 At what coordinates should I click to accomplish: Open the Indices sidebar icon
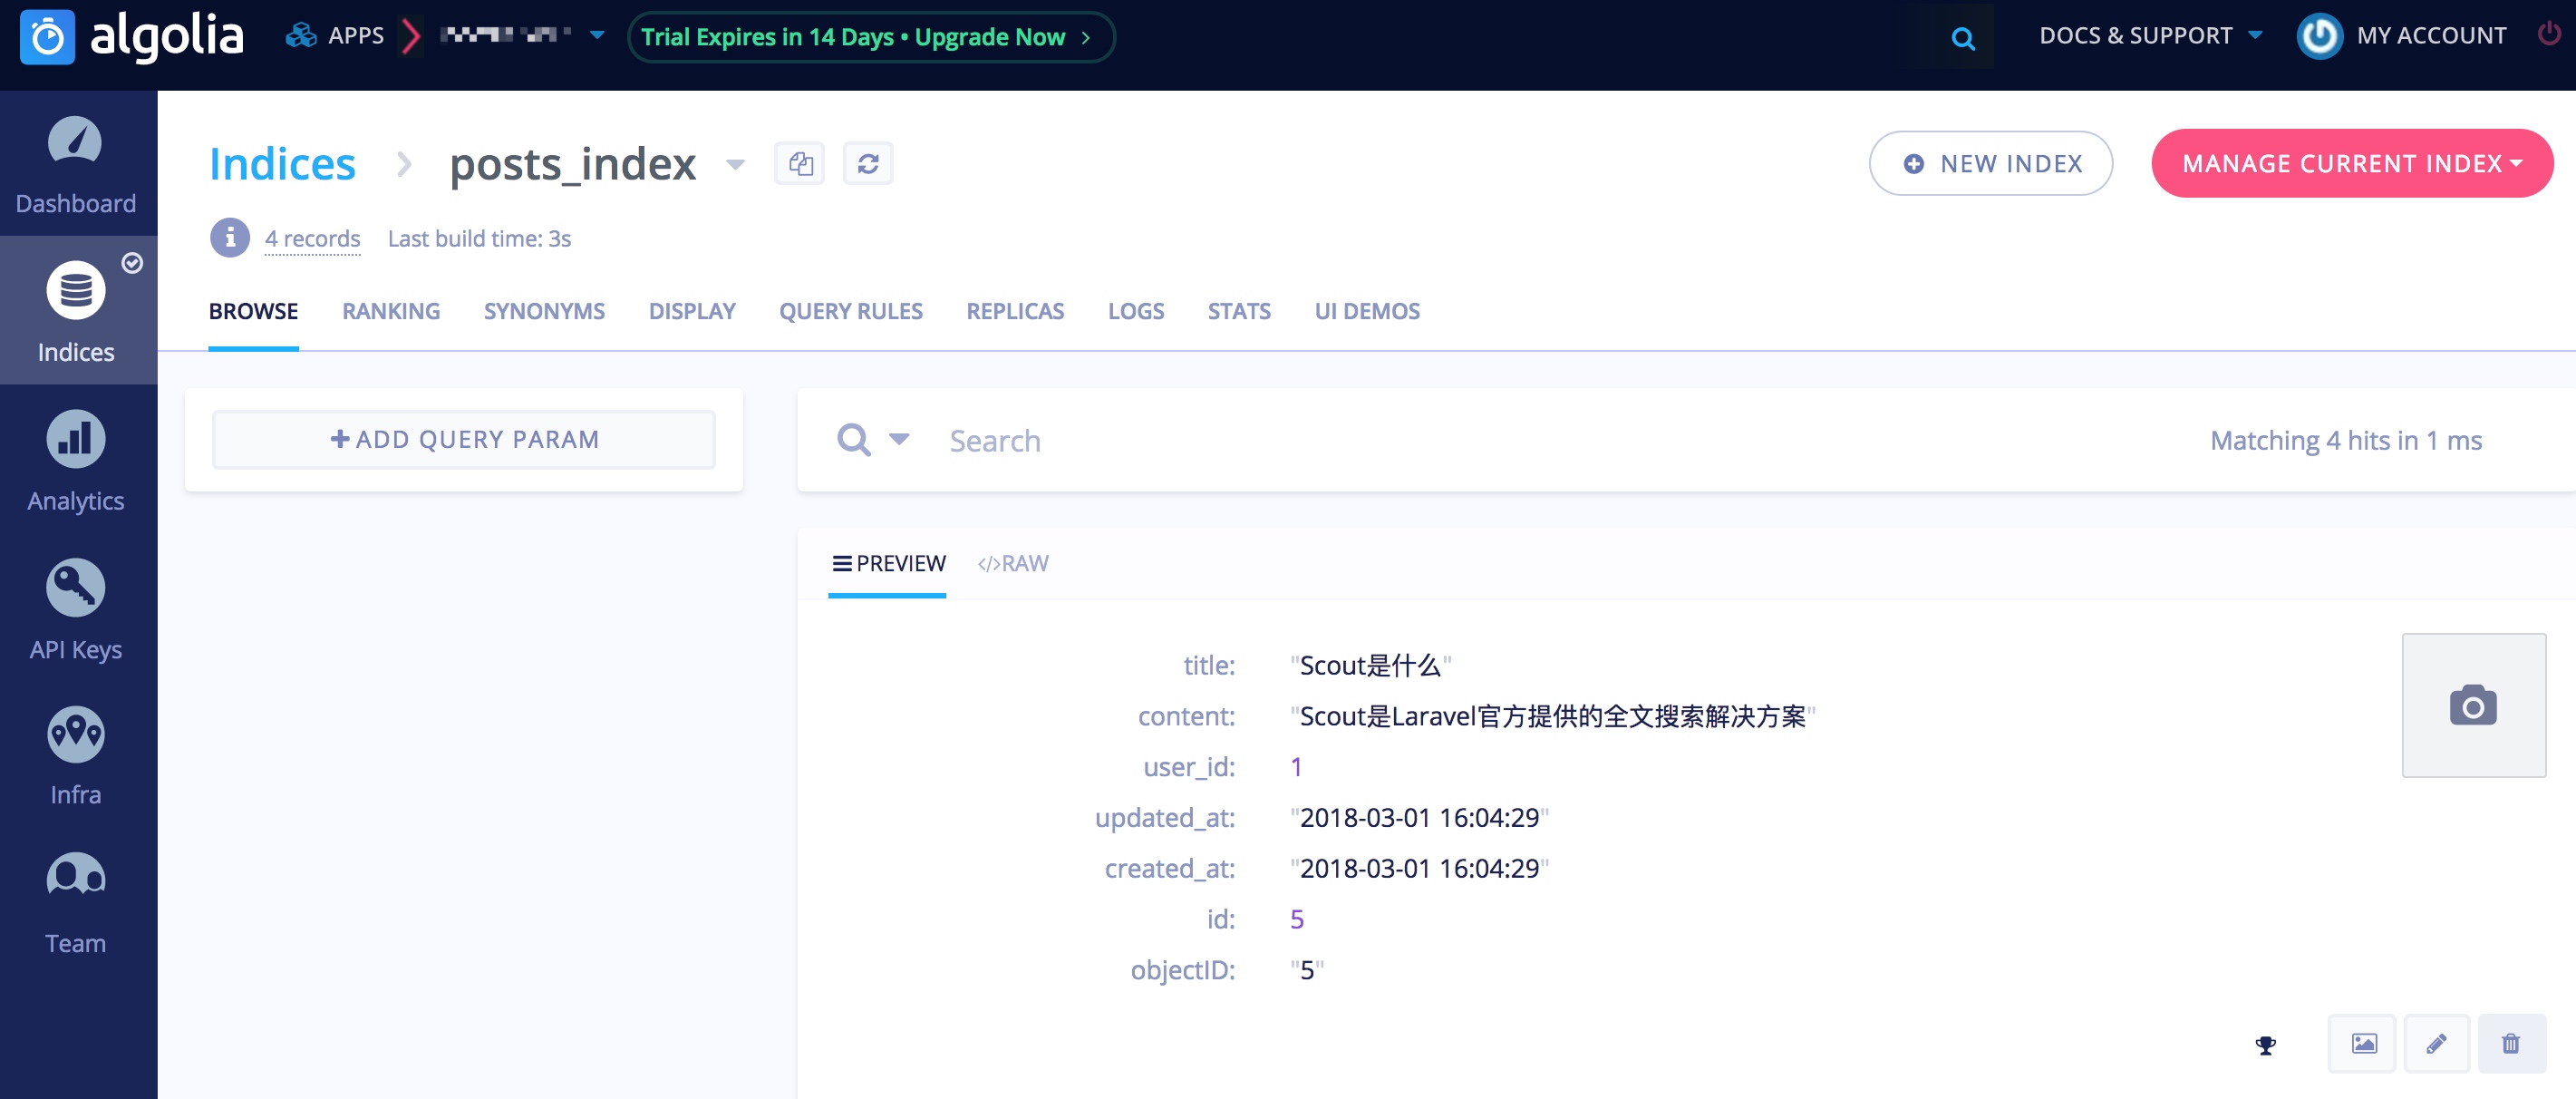click(75, 290)
